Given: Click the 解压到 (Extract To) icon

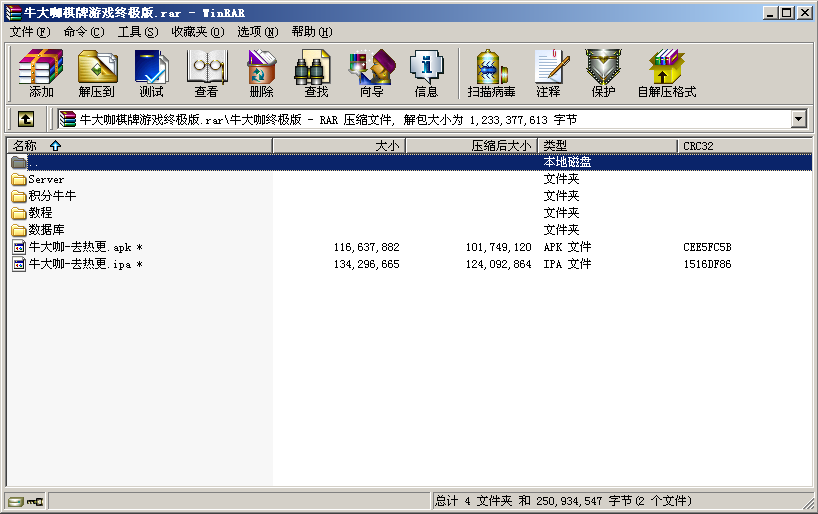Looking at the screenshot, I should pyautogui.click(x=96, y=74).
